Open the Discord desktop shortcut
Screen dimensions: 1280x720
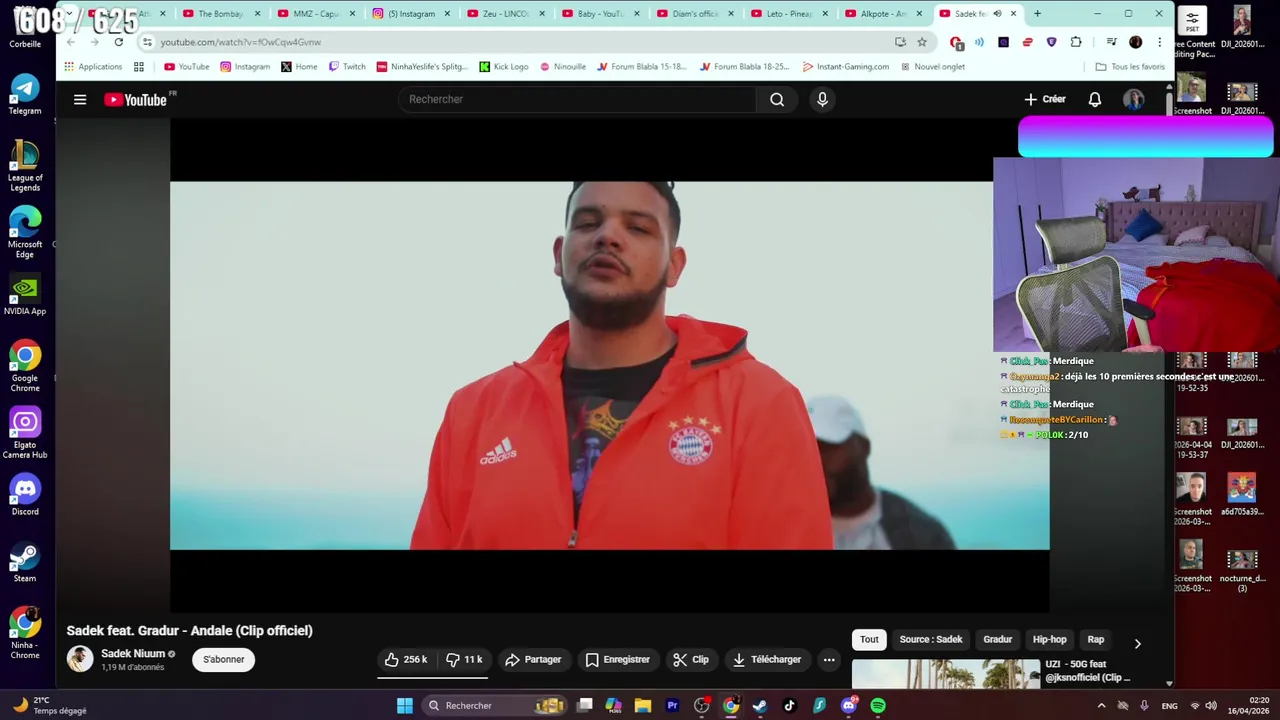tap(25, 496)
